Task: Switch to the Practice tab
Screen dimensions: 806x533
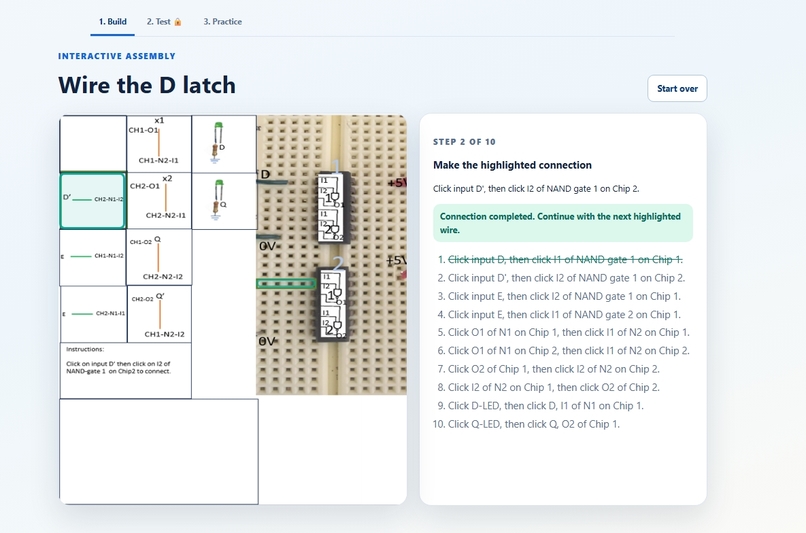Action: 223,22
